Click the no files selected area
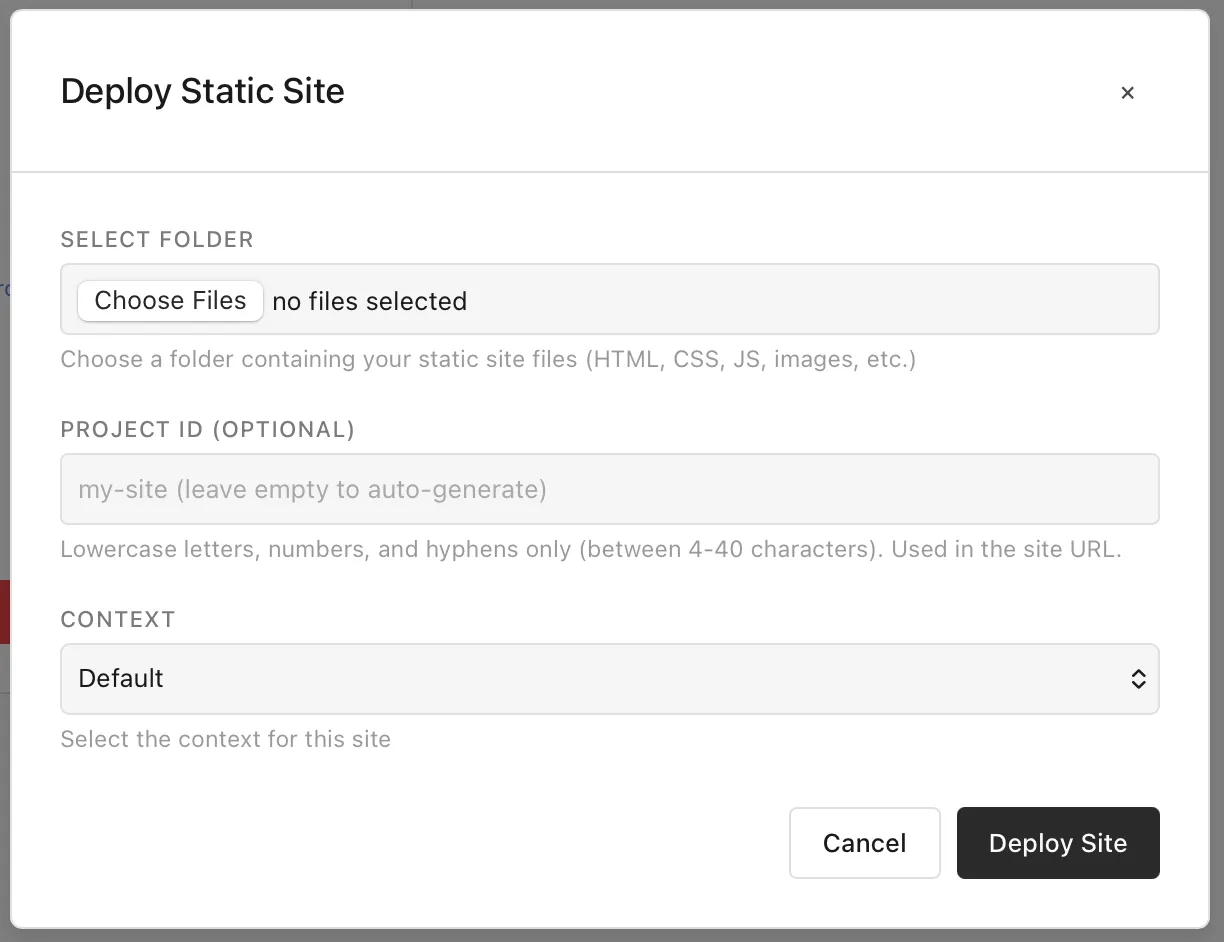This screenshot has height=942, width=1224. pyautogui.click(x=370, y=301)
